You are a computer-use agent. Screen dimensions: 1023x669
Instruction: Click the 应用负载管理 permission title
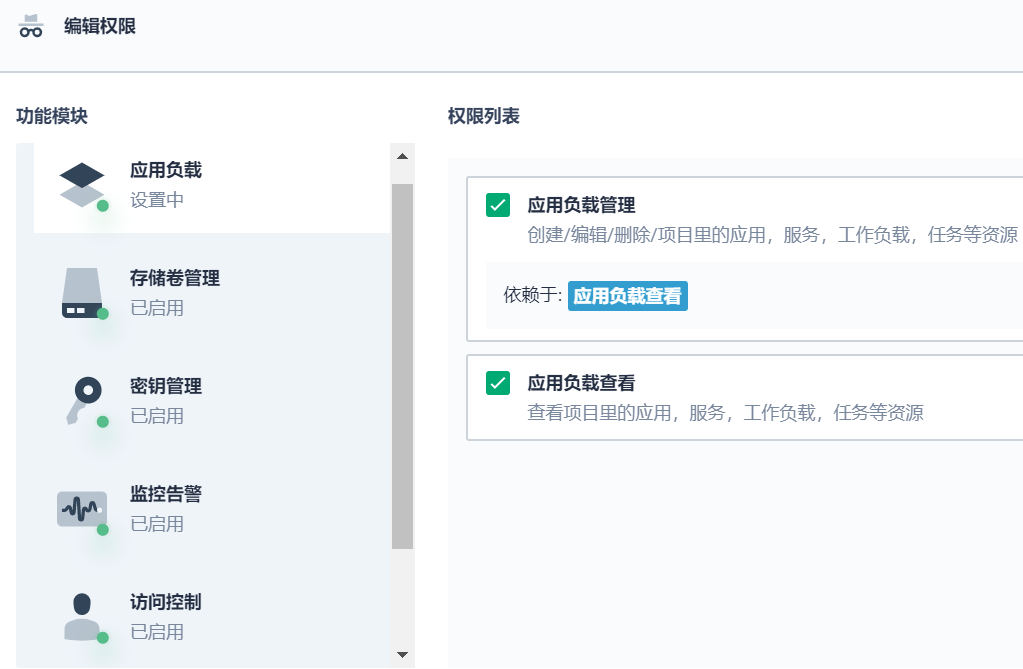point(581,205)
